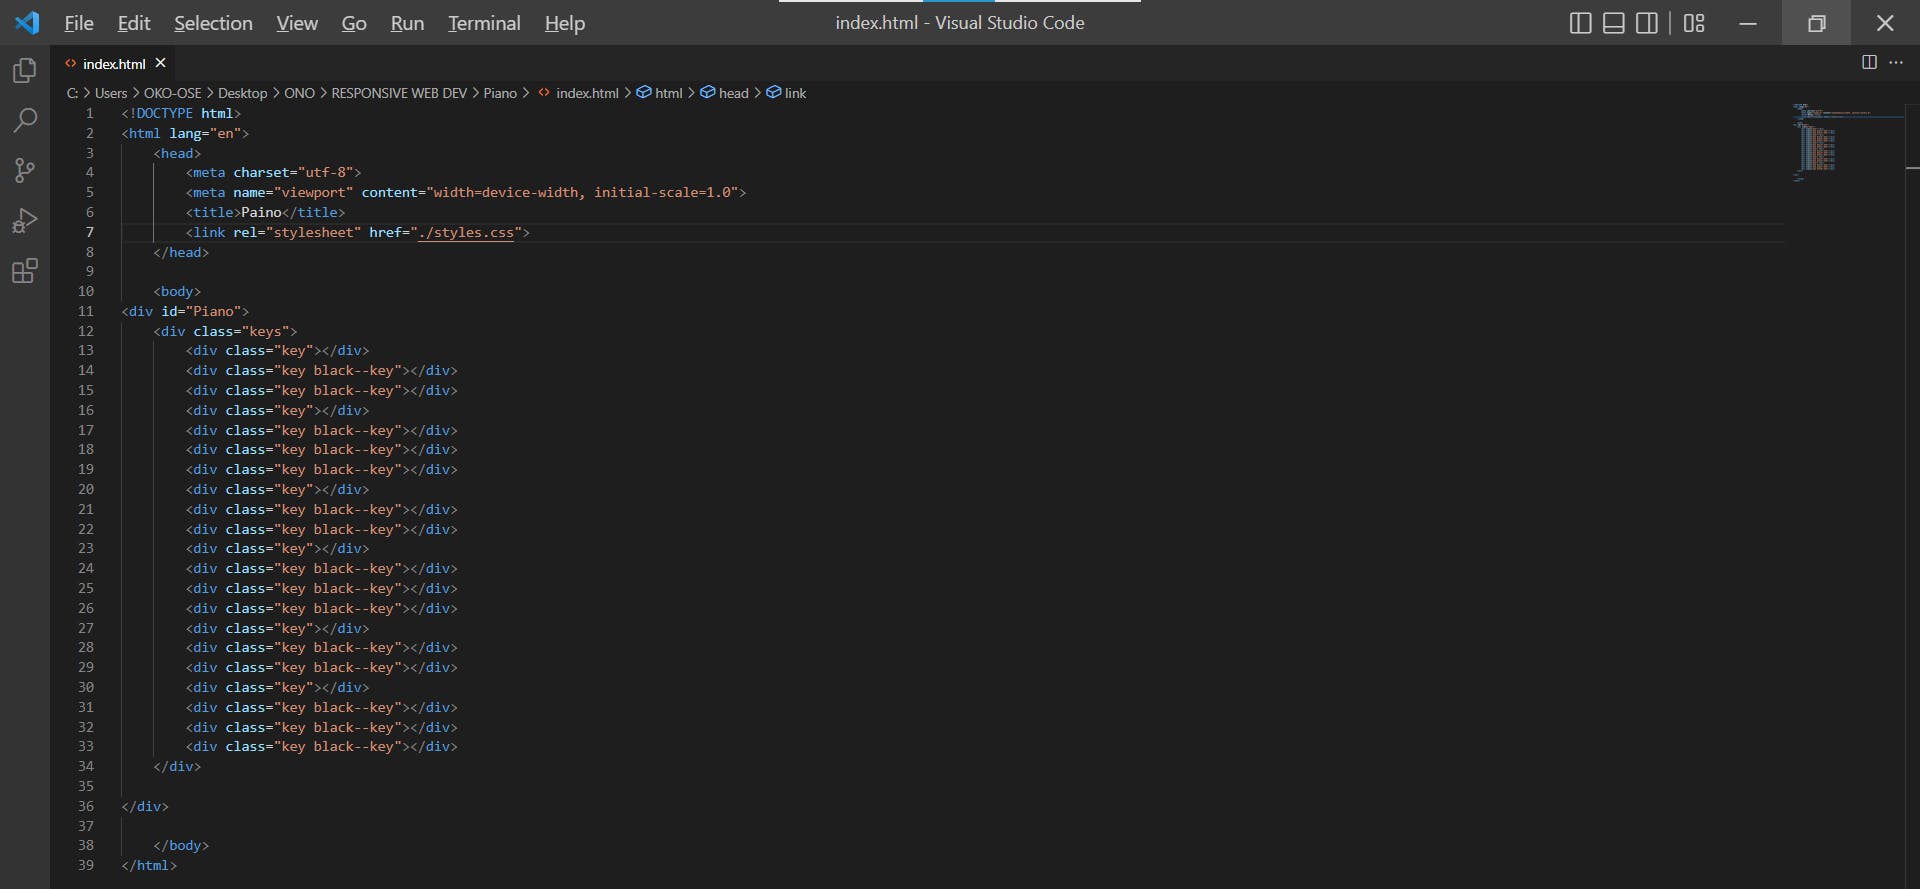Open the Extensions view icon
This screenshot has width=1920, height=889.
coord(25,271)
